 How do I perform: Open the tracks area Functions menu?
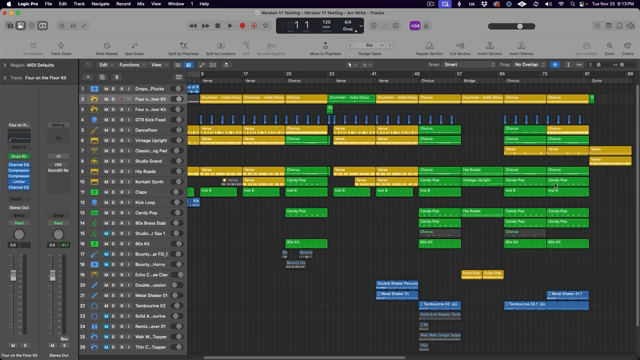coord(131,65)
